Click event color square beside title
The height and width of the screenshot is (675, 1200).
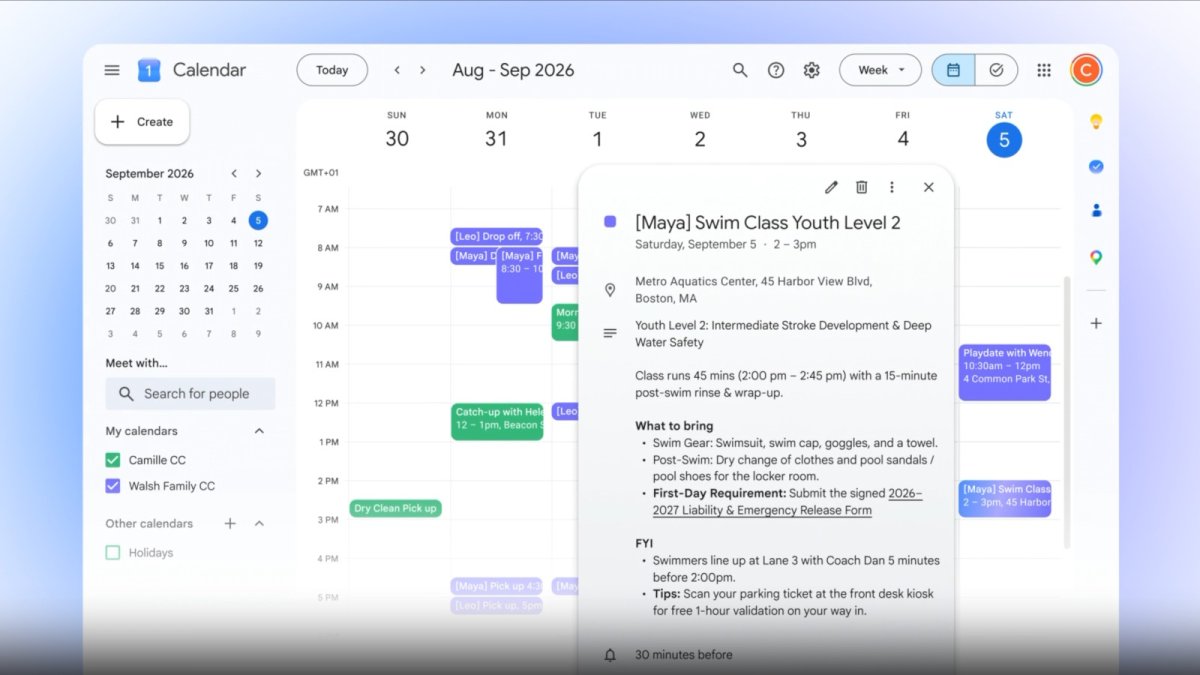coord(610,222)
